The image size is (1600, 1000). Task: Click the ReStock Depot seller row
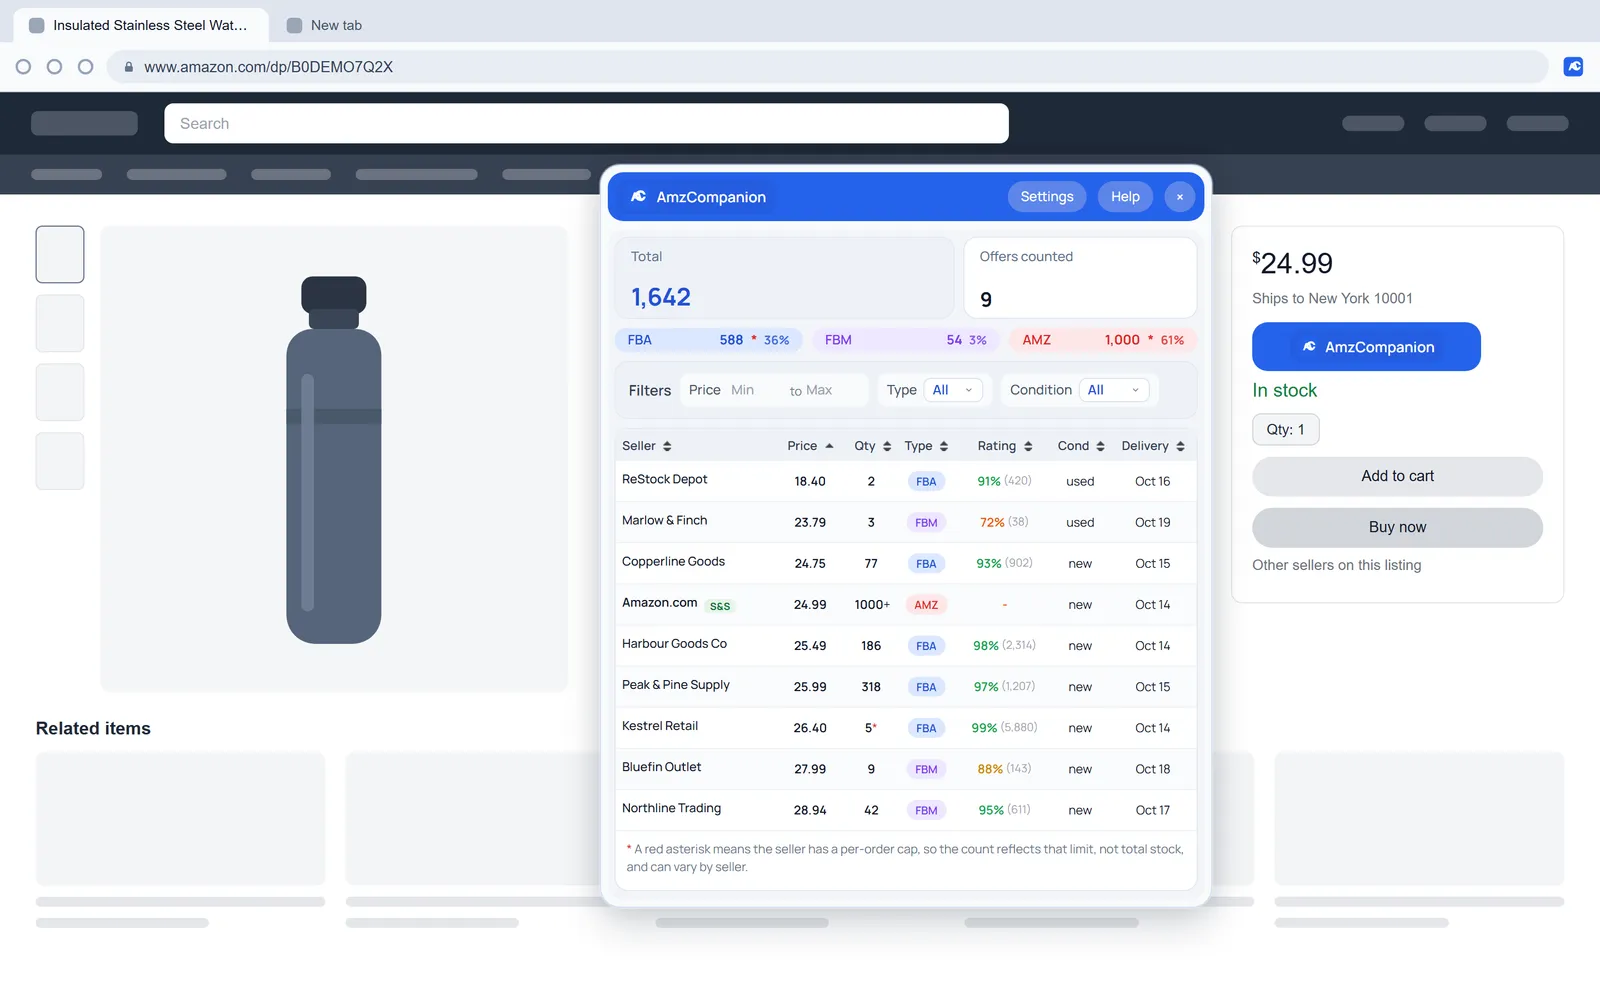pyautogui.click(x=906, y=481)
